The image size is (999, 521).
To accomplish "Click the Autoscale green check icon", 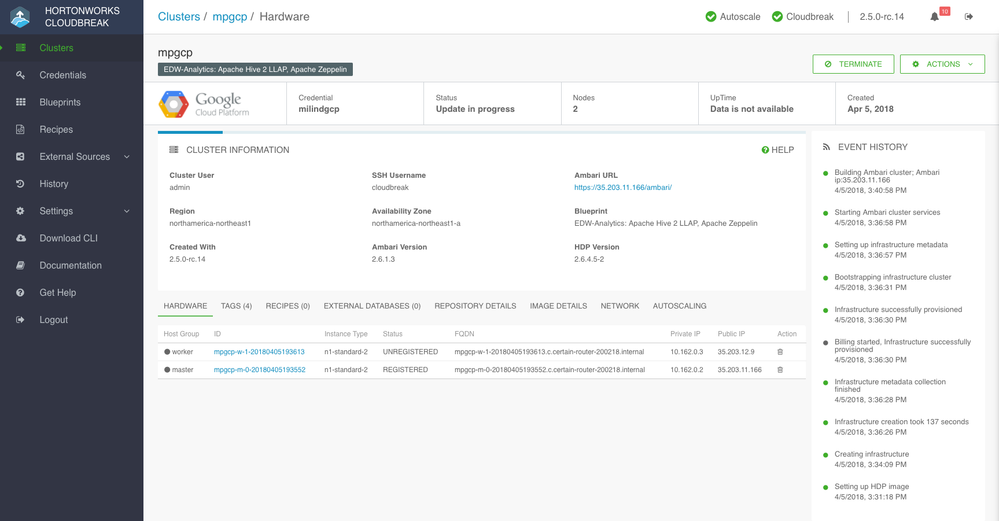I will (x=711, y=17).
